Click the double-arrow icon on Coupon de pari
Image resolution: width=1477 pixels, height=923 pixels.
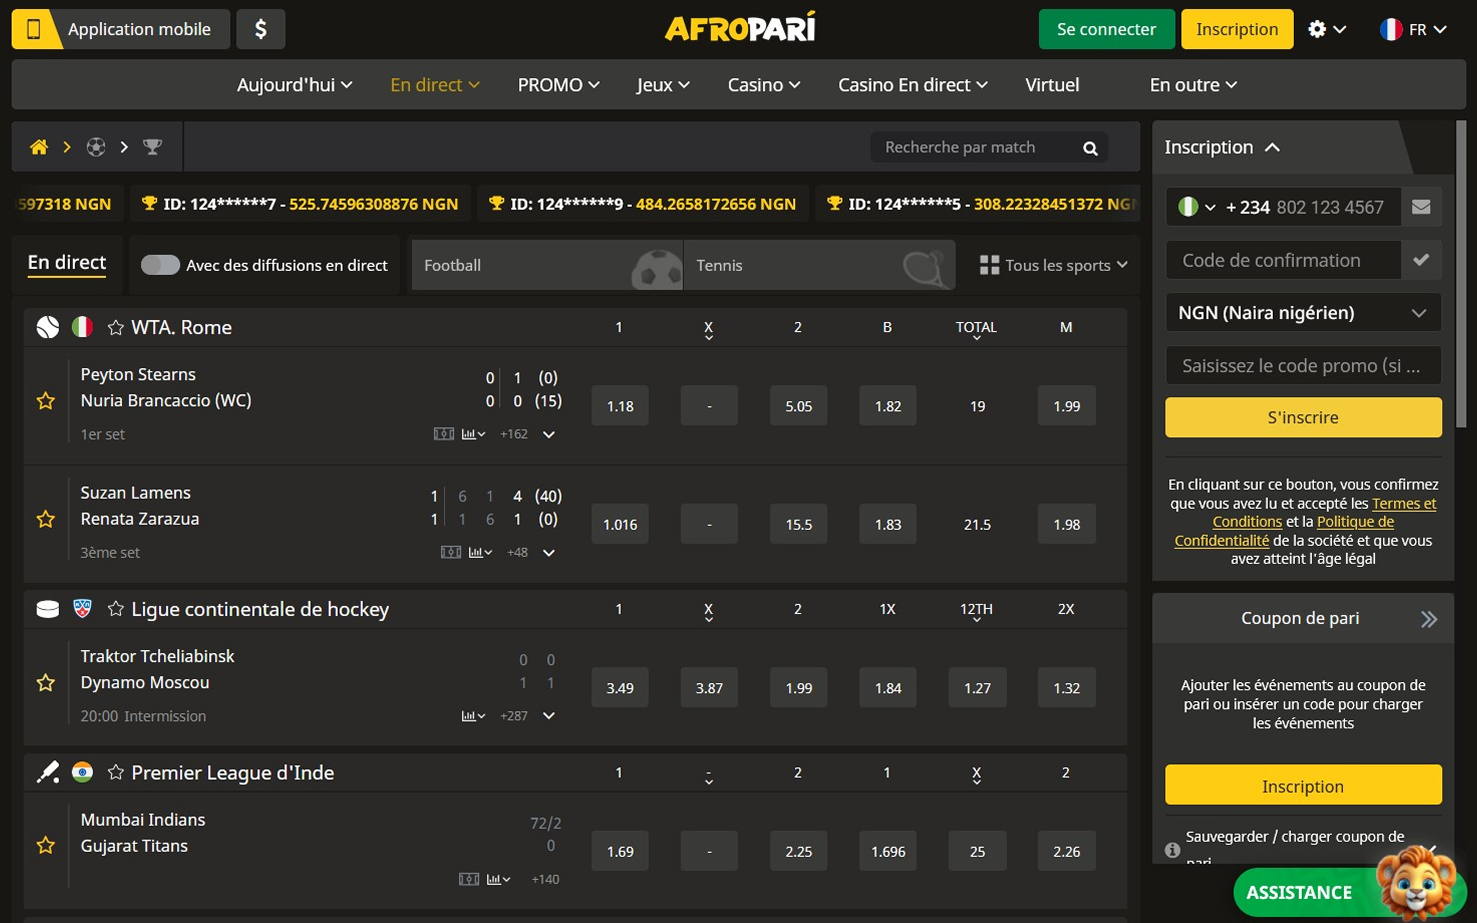pyautogui.click(x=1429, y=619)
